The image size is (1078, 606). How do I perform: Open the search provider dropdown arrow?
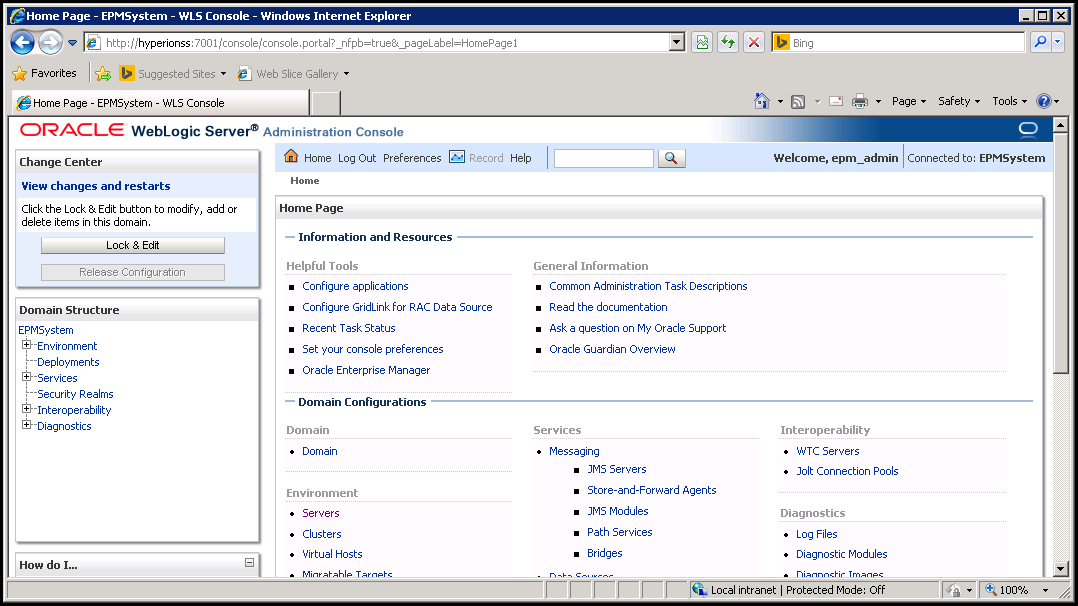pyautogui.click(x=1058, y=43)
